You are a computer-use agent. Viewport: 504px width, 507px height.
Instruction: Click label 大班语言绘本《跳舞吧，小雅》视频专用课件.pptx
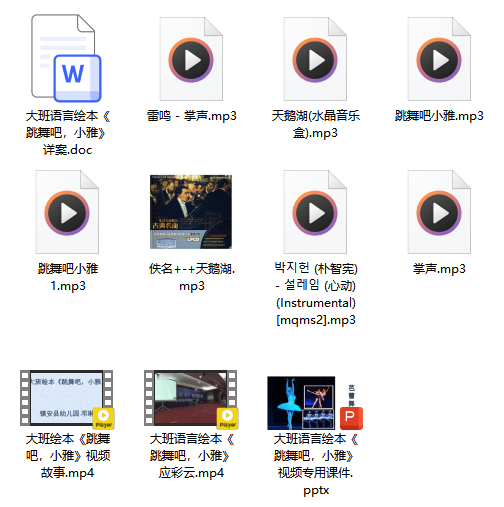coord(316,464)
